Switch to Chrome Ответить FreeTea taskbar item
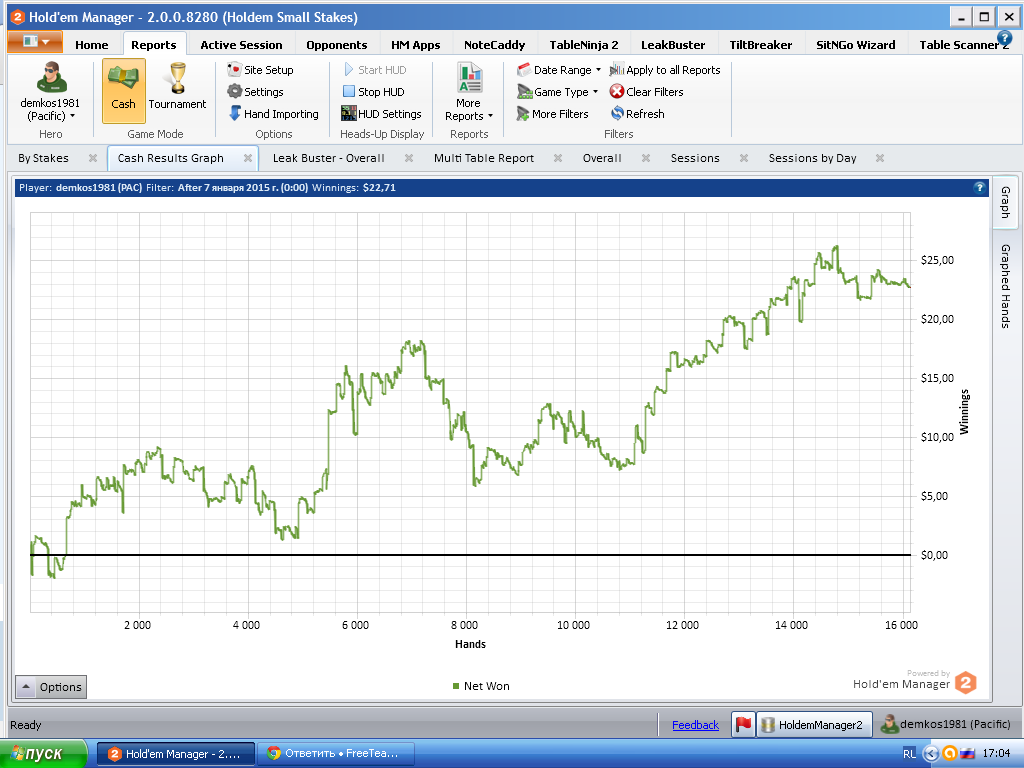This screenshot has width=1024, height=768. [x=336, y=754]
